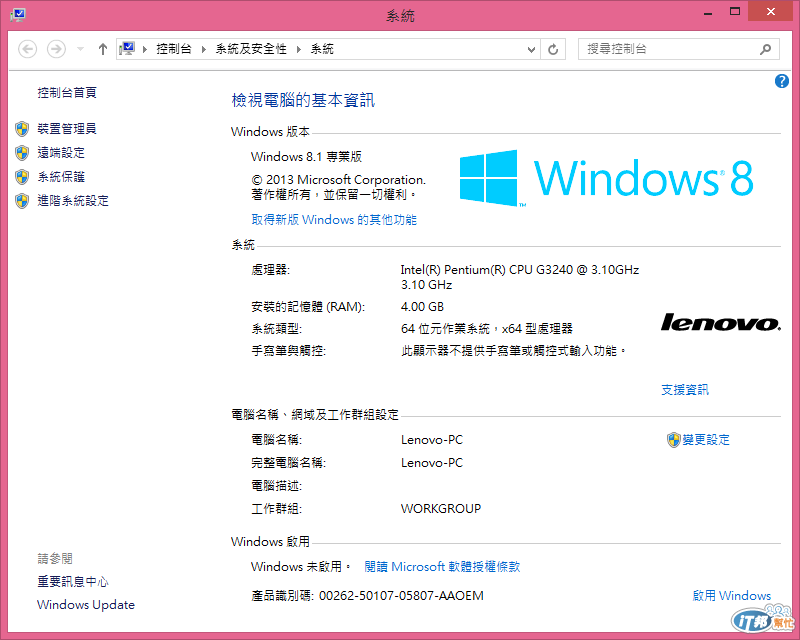Screen dimensions: 800x640
Task: Click the WORKGROUP value
Action: point(441,509)
